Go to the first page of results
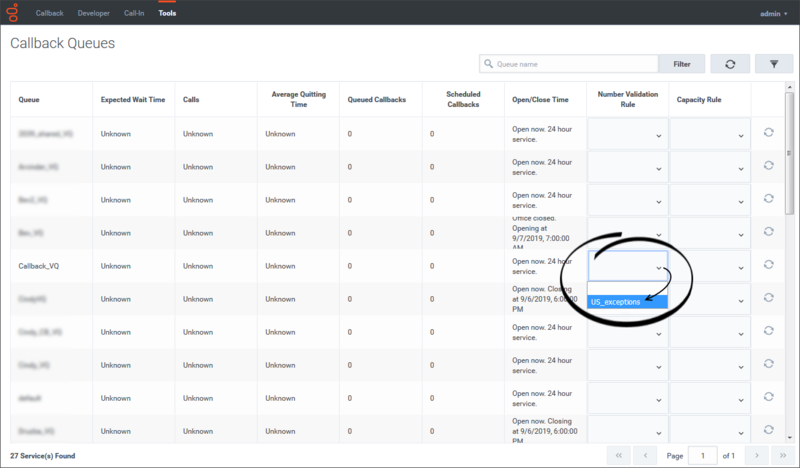Viewport: 800px width, 468px height. pyautogui.click(x=620, y=455)
